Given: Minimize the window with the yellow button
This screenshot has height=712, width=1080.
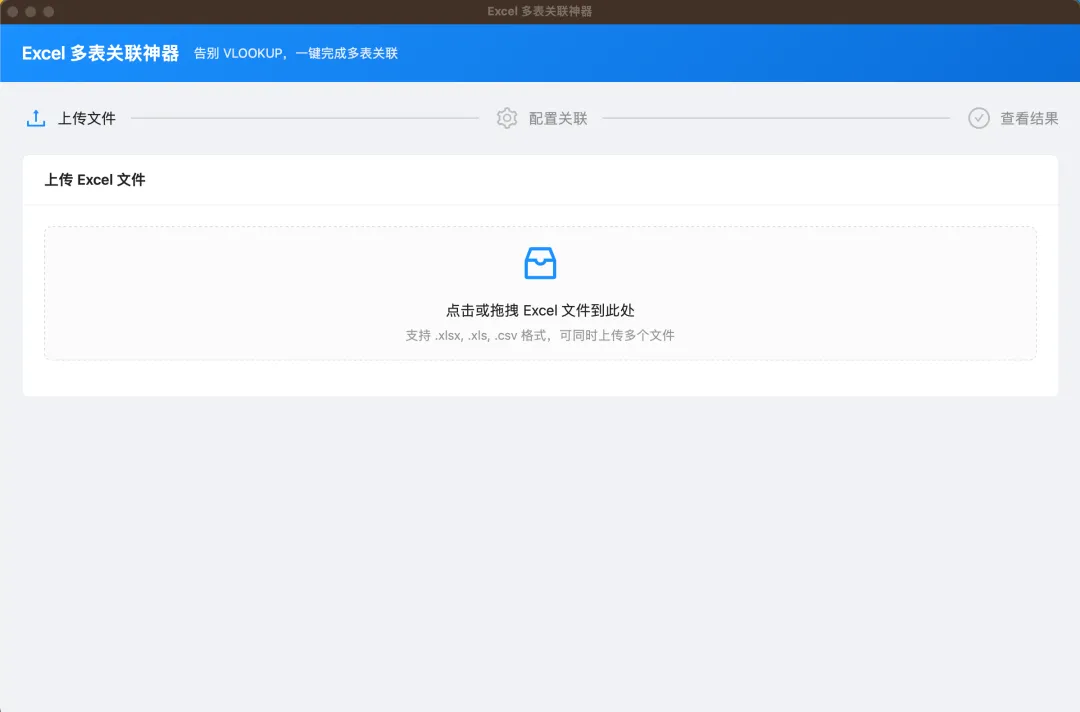Looking at the screenshot, I should pyautogui.click(x=30, y=12).
